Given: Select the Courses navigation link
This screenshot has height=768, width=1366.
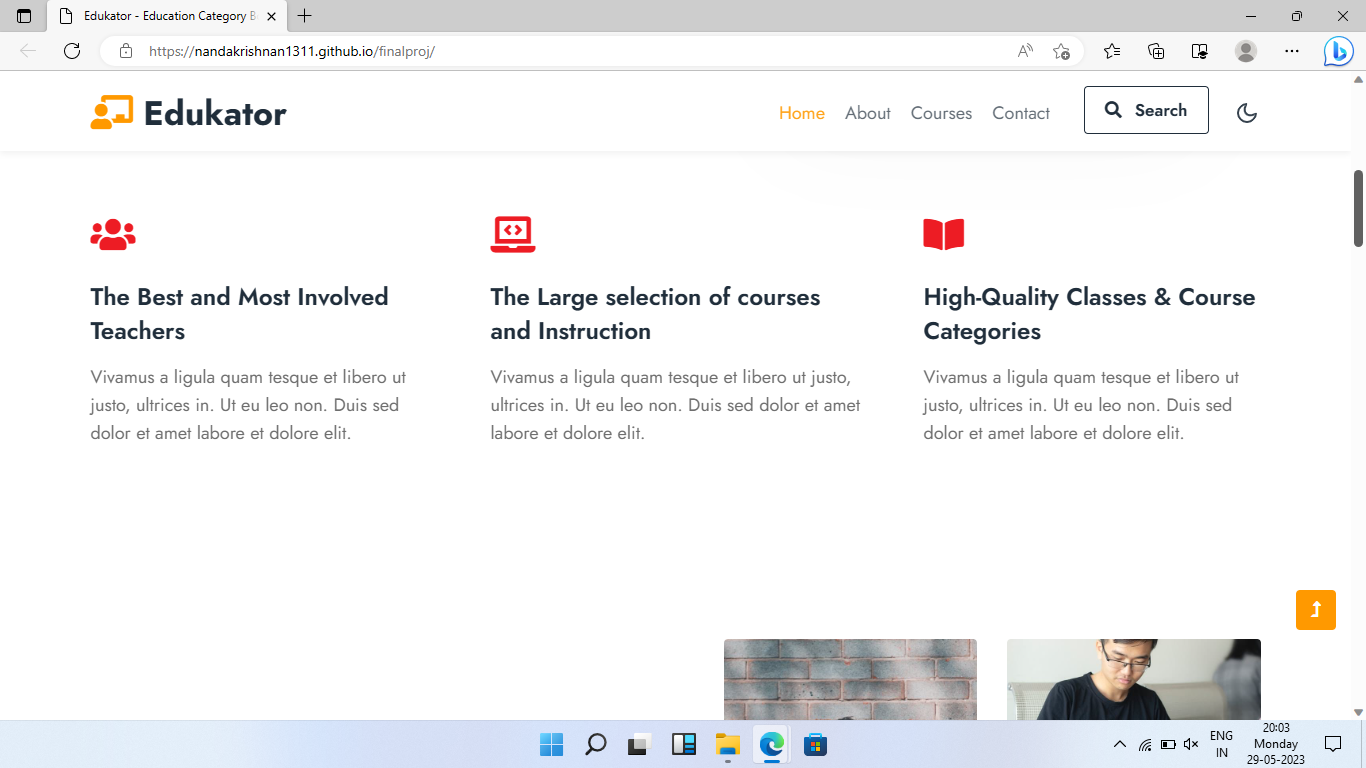Looking at the screenshot, I should pos(940,113).
